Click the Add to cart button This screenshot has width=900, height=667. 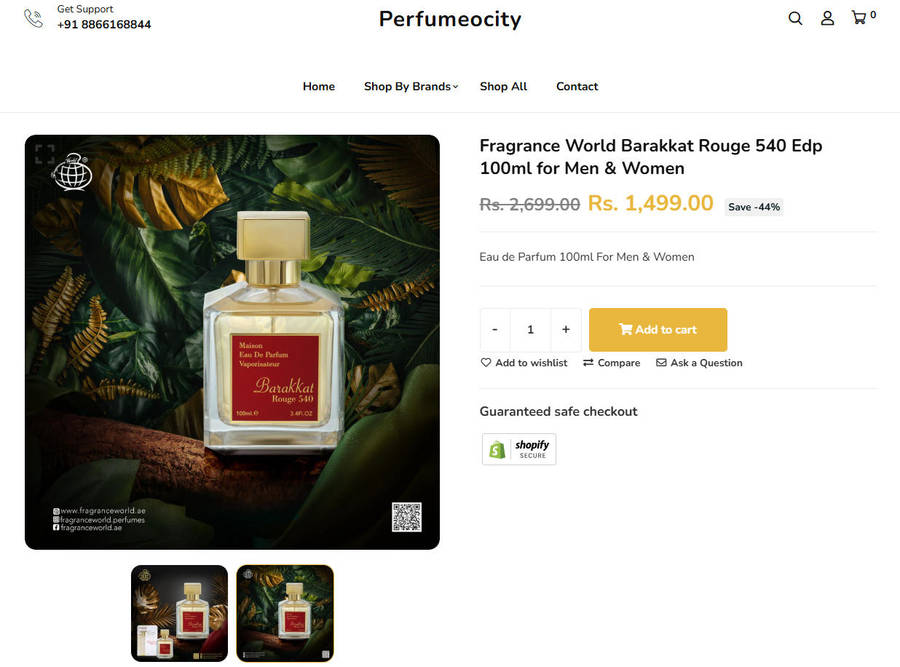tap(657, 329)
